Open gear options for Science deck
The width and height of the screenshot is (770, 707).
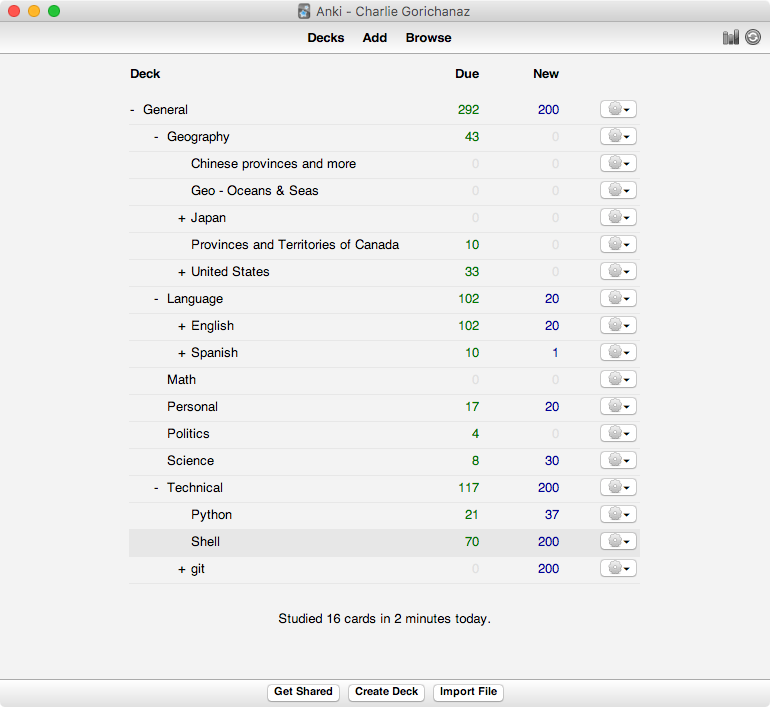point(618,460)
